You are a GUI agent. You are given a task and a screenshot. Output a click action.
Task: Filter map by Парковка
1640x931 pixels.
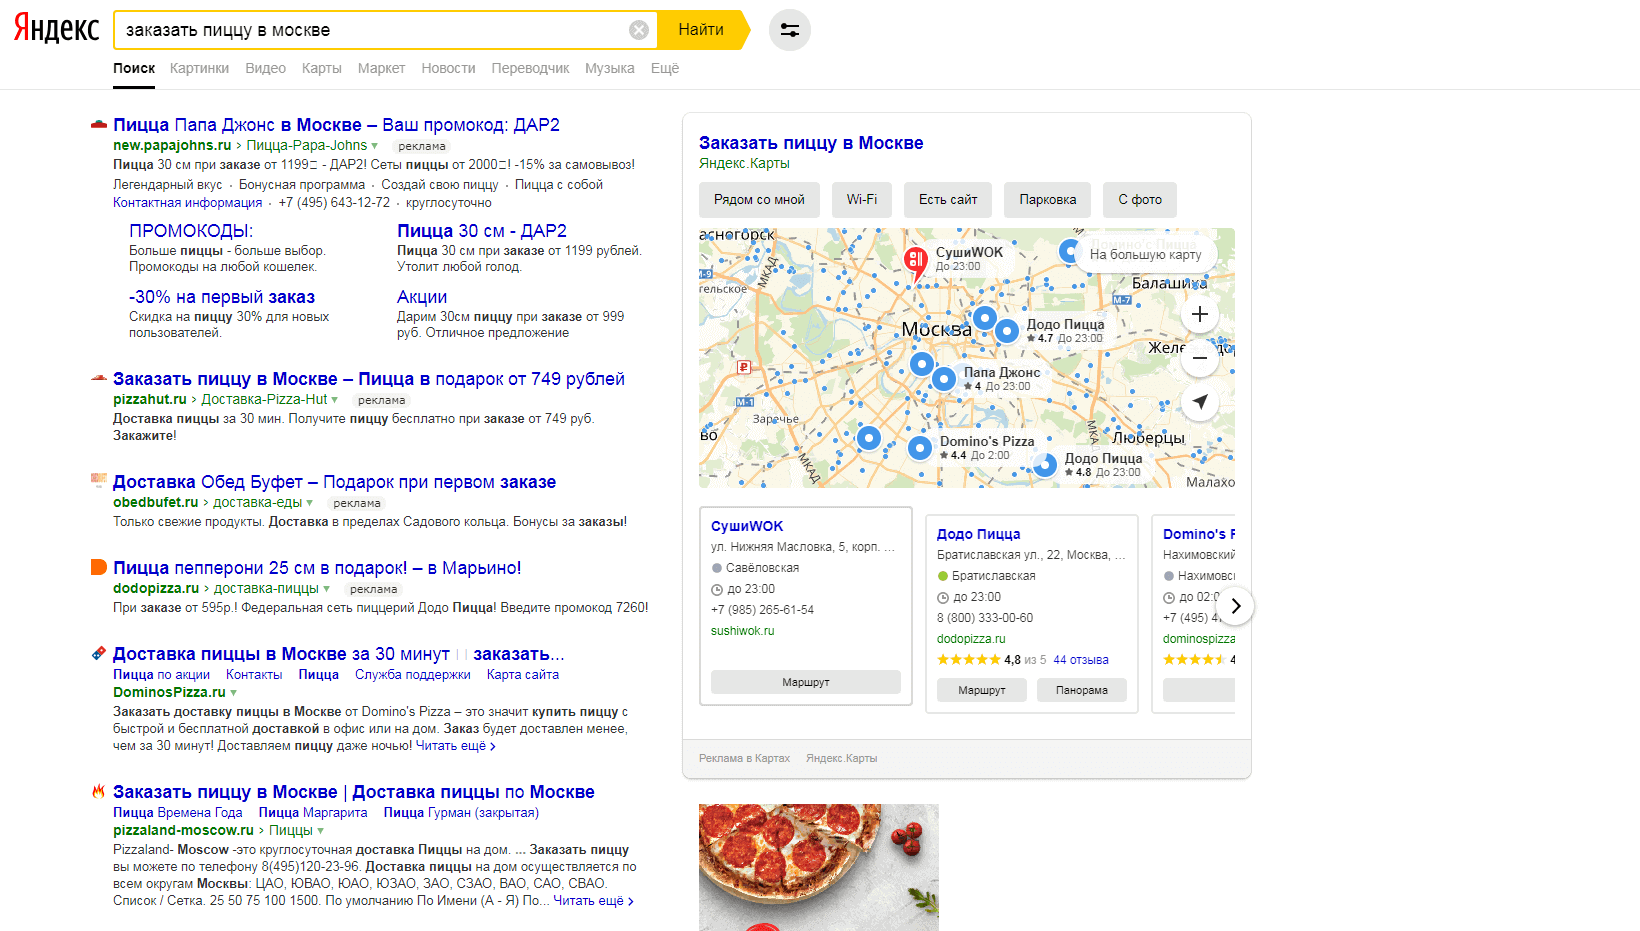pyautogui.click(x=1048, y=200)
